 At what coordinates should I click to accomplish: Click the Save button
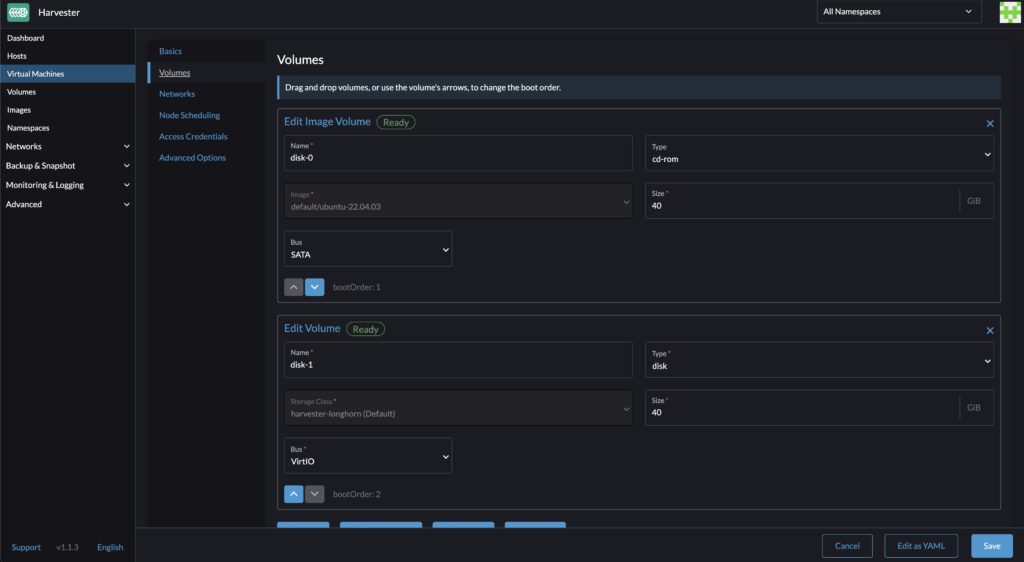click(991, 546)
